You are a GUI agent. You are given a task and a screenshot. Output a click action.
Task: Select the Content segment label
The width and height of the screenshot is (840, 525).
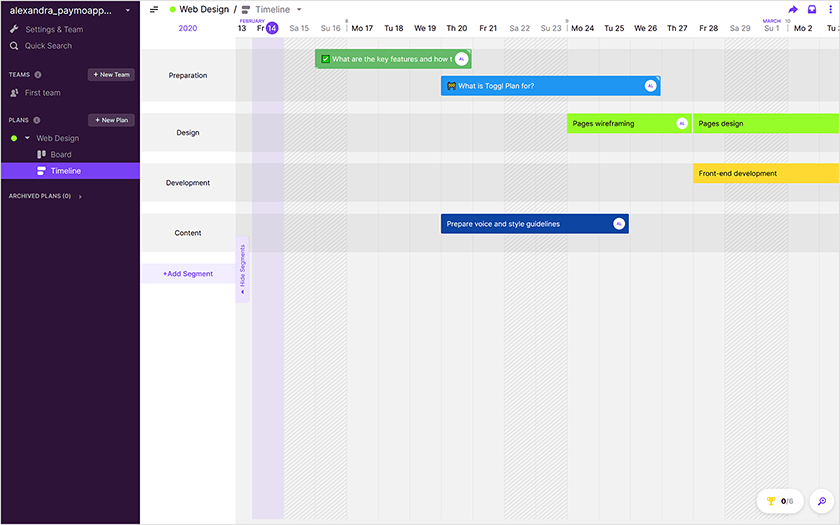pyautogui.click(x=188, y=233)
